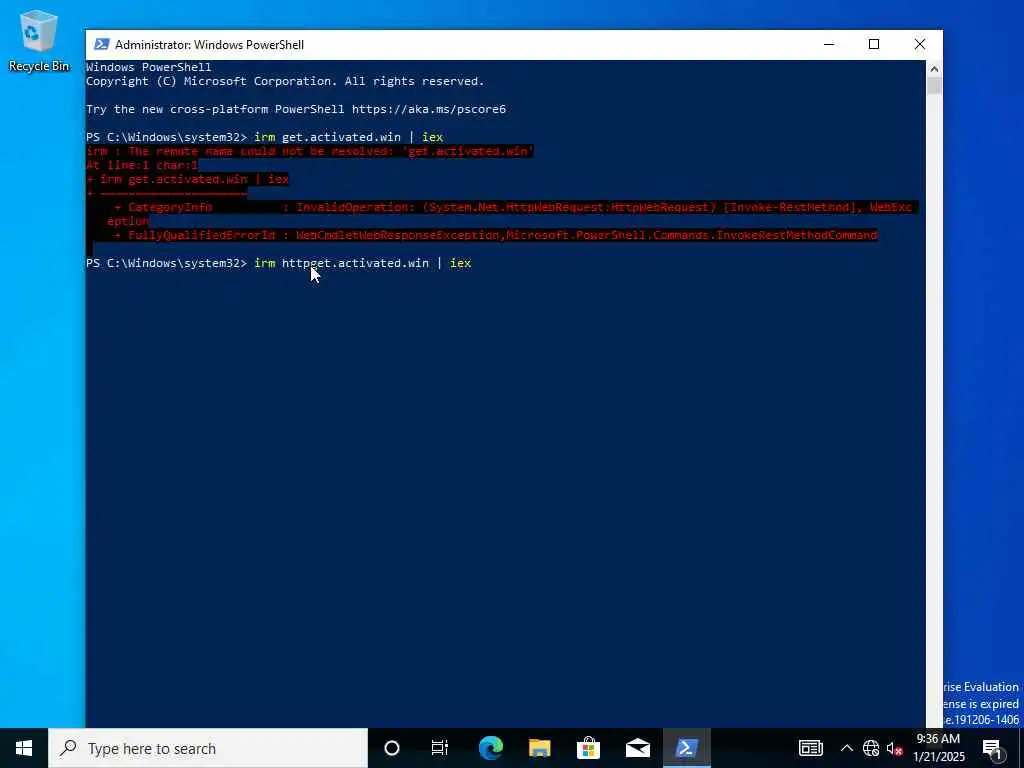Show hidden tray icons chevron

pyautogui.click(x=846, y=748)
